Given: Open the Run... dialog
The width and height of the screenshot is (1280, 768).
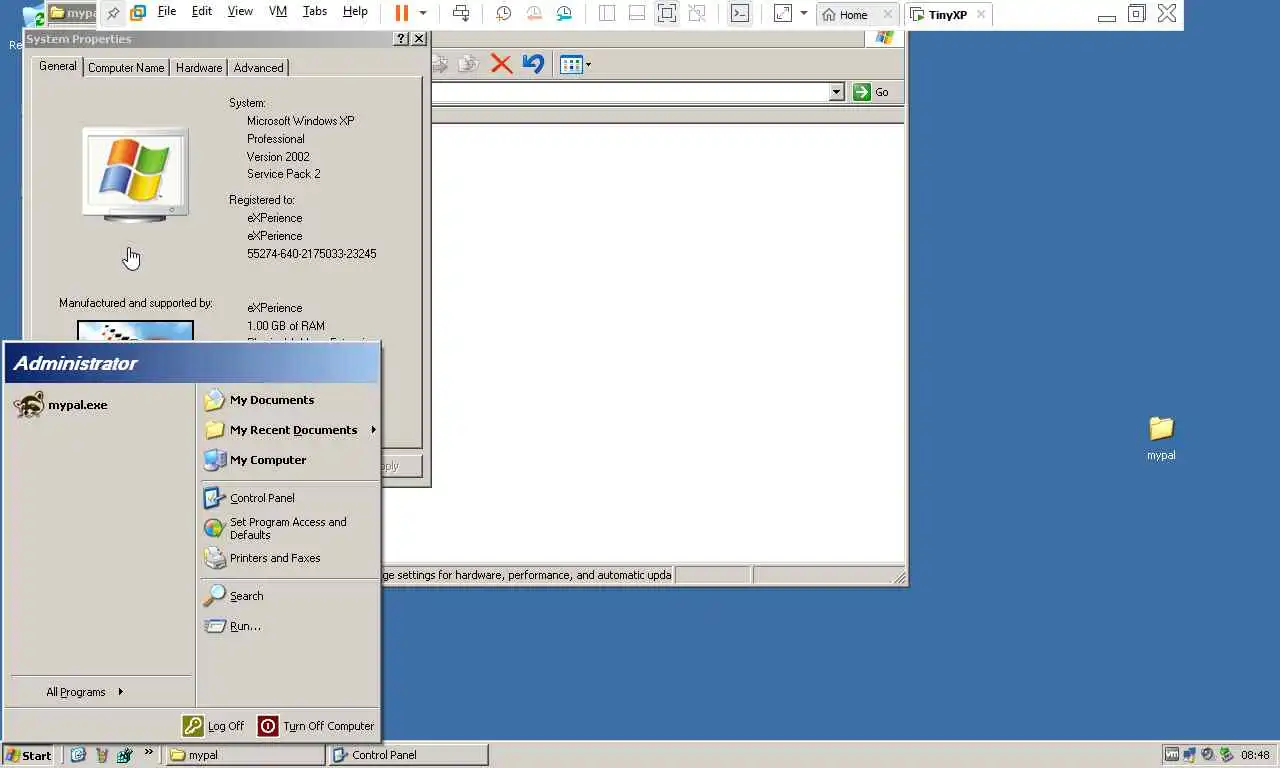Looking at the screenshot, I should tap(233, 626).
